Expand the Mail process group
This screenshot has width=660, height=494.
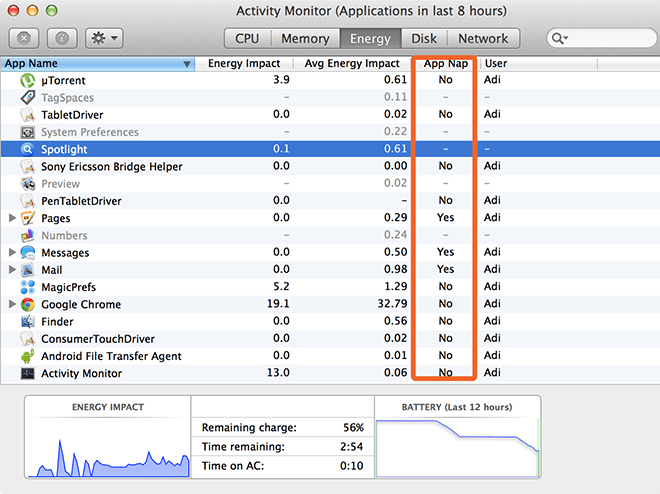12,269
